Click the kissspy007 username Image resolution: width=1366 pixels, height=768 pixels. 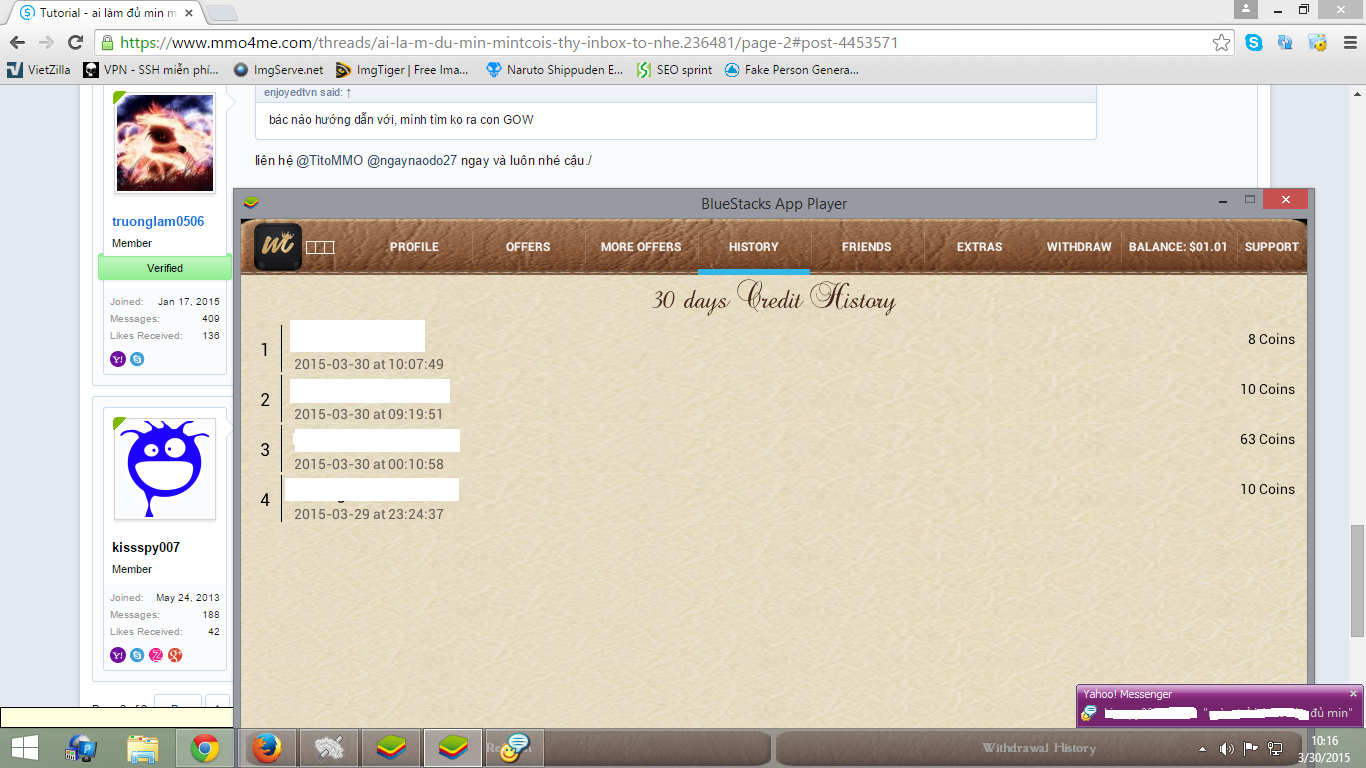point(146,547)
